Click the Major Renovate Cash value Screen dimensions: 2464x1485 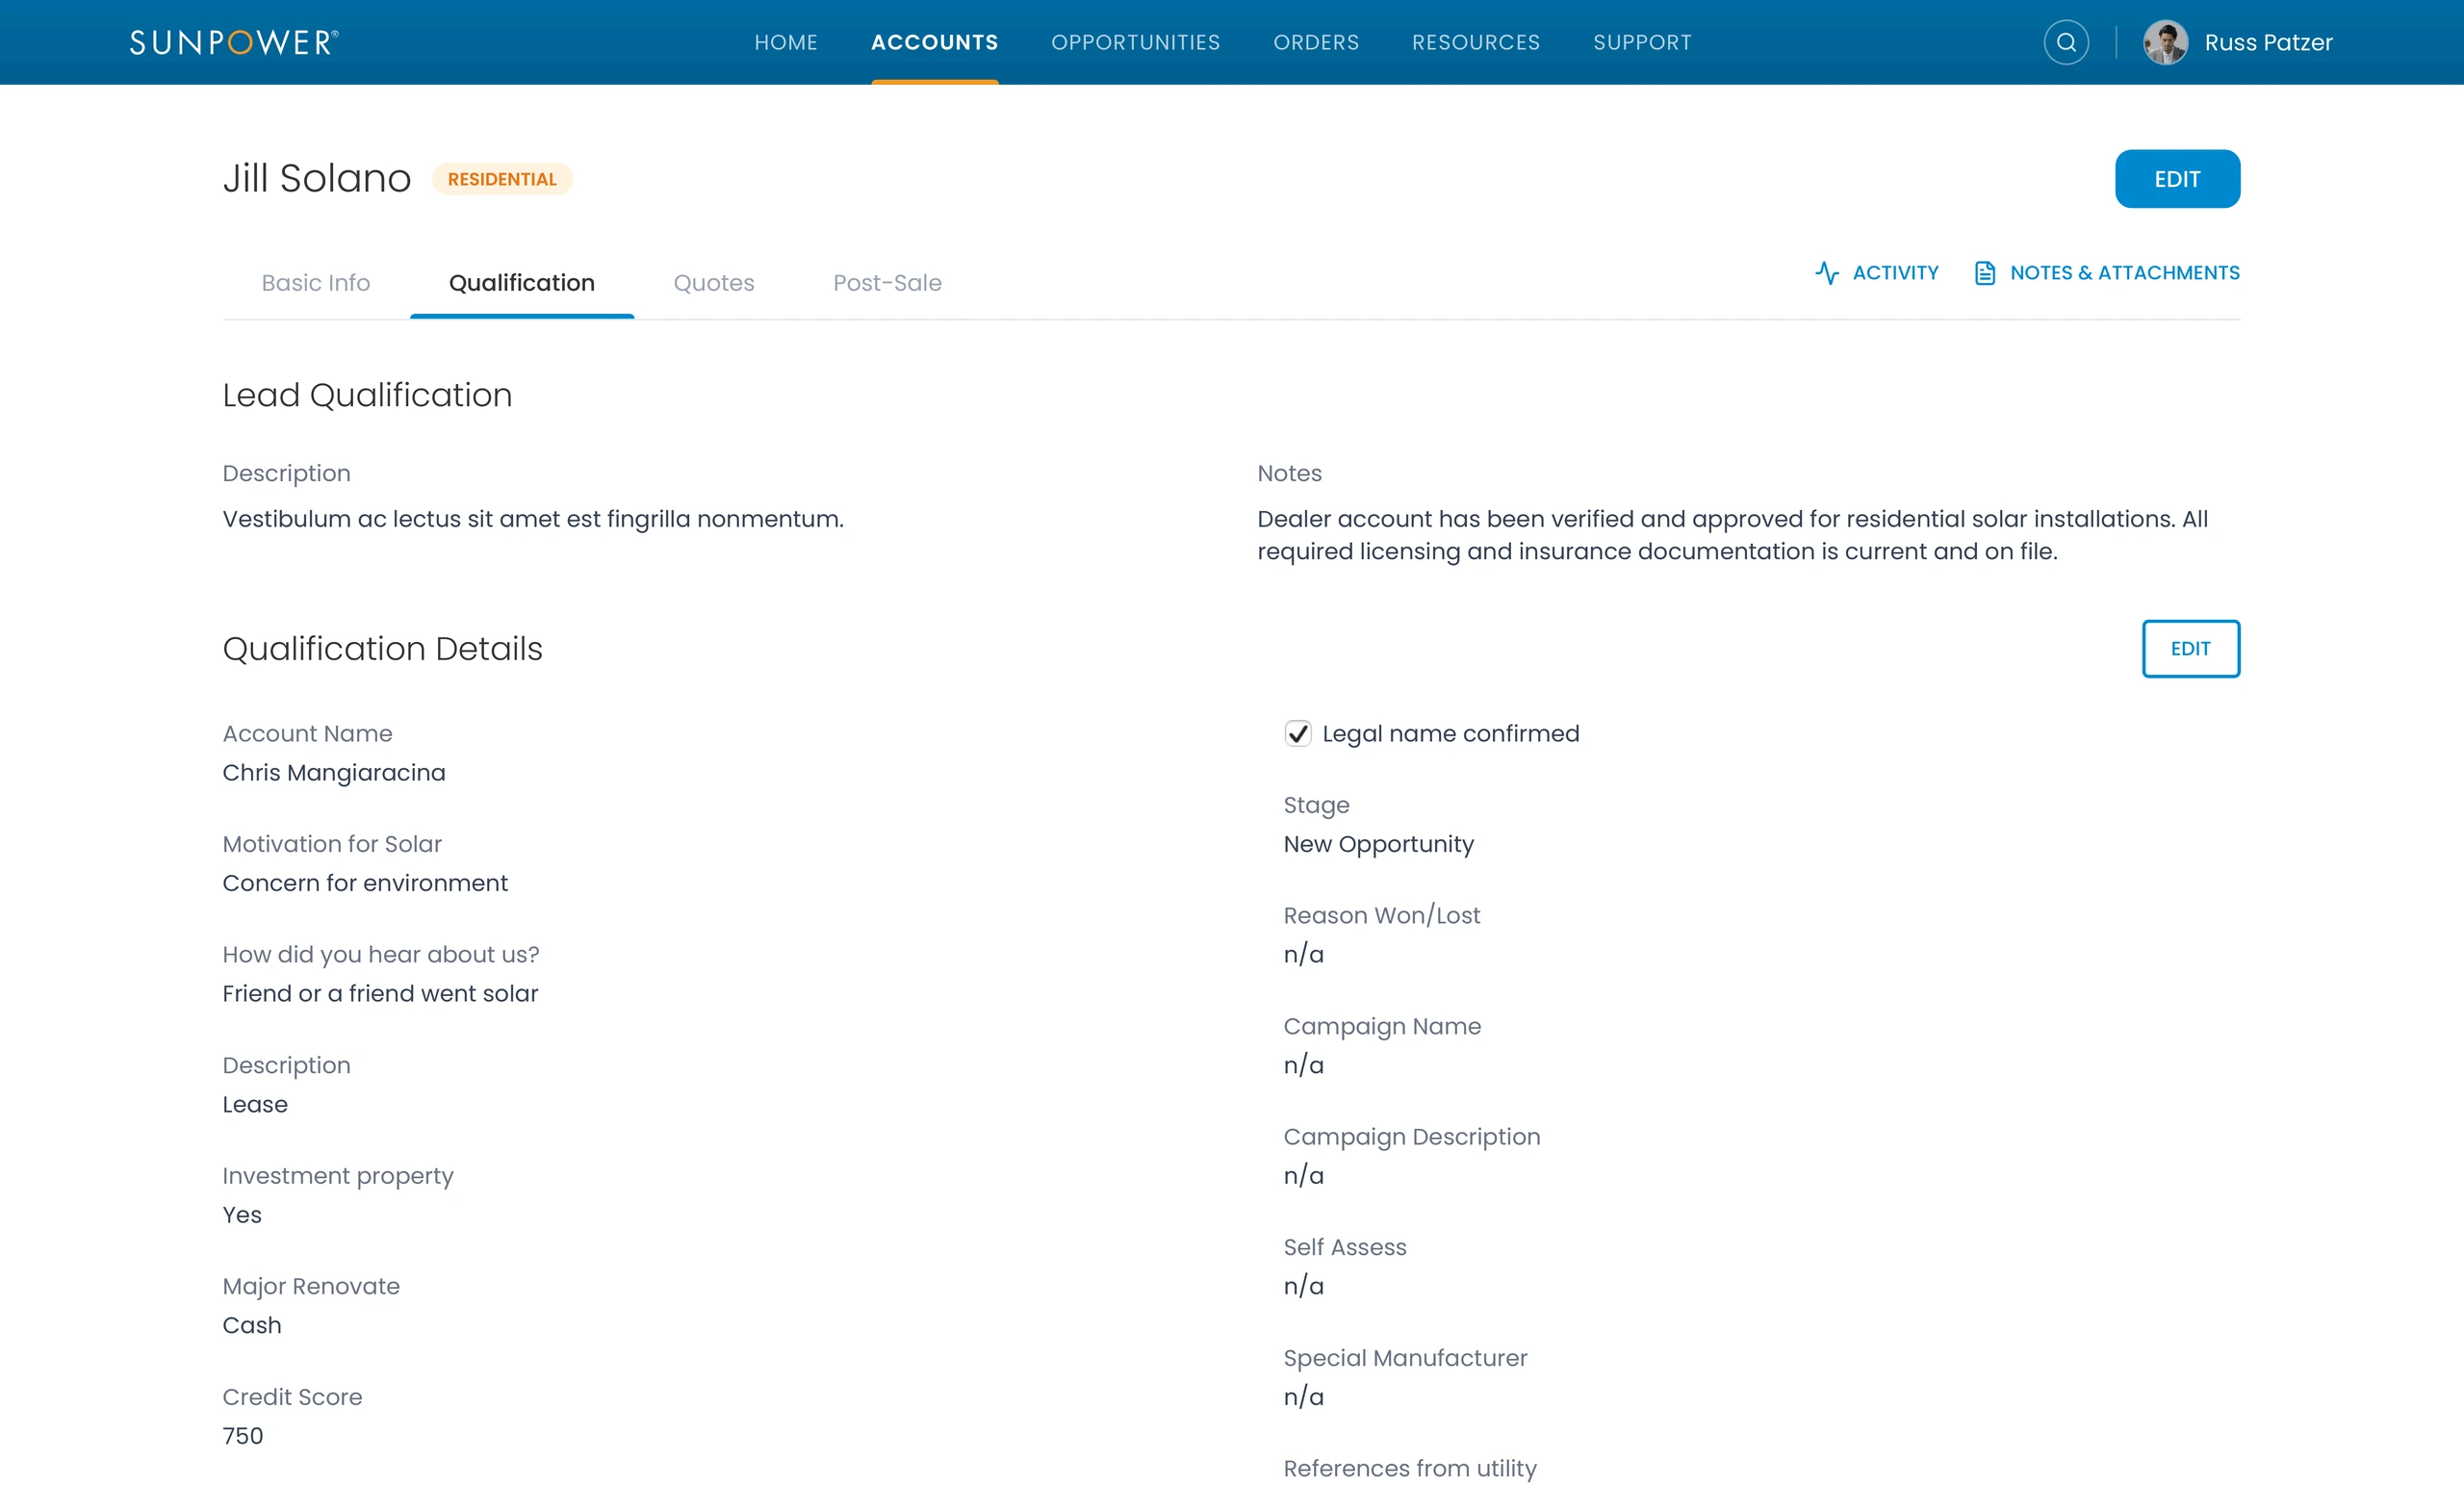252,1325
